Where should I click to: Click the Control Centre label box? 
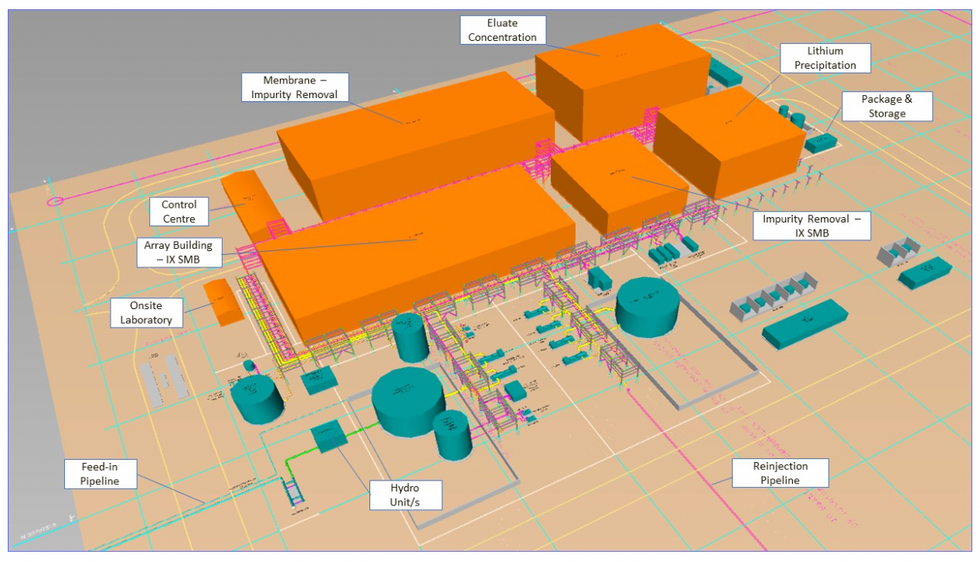179,211
